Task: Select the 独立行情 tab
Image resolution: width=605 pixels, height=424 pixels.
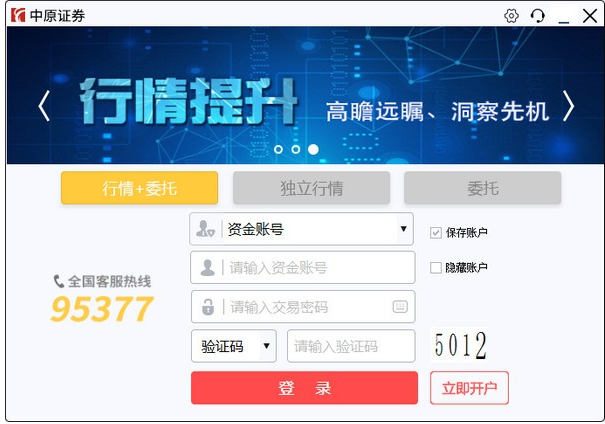Action: [311, 188]
